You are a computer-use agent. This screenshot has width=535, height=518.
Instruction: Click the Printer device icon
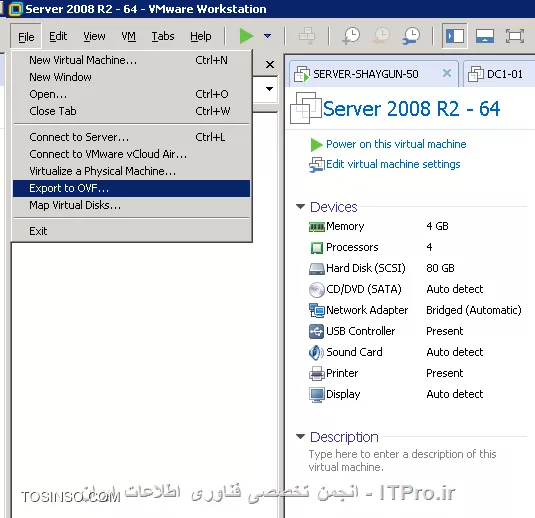click(x=317, y=374)
